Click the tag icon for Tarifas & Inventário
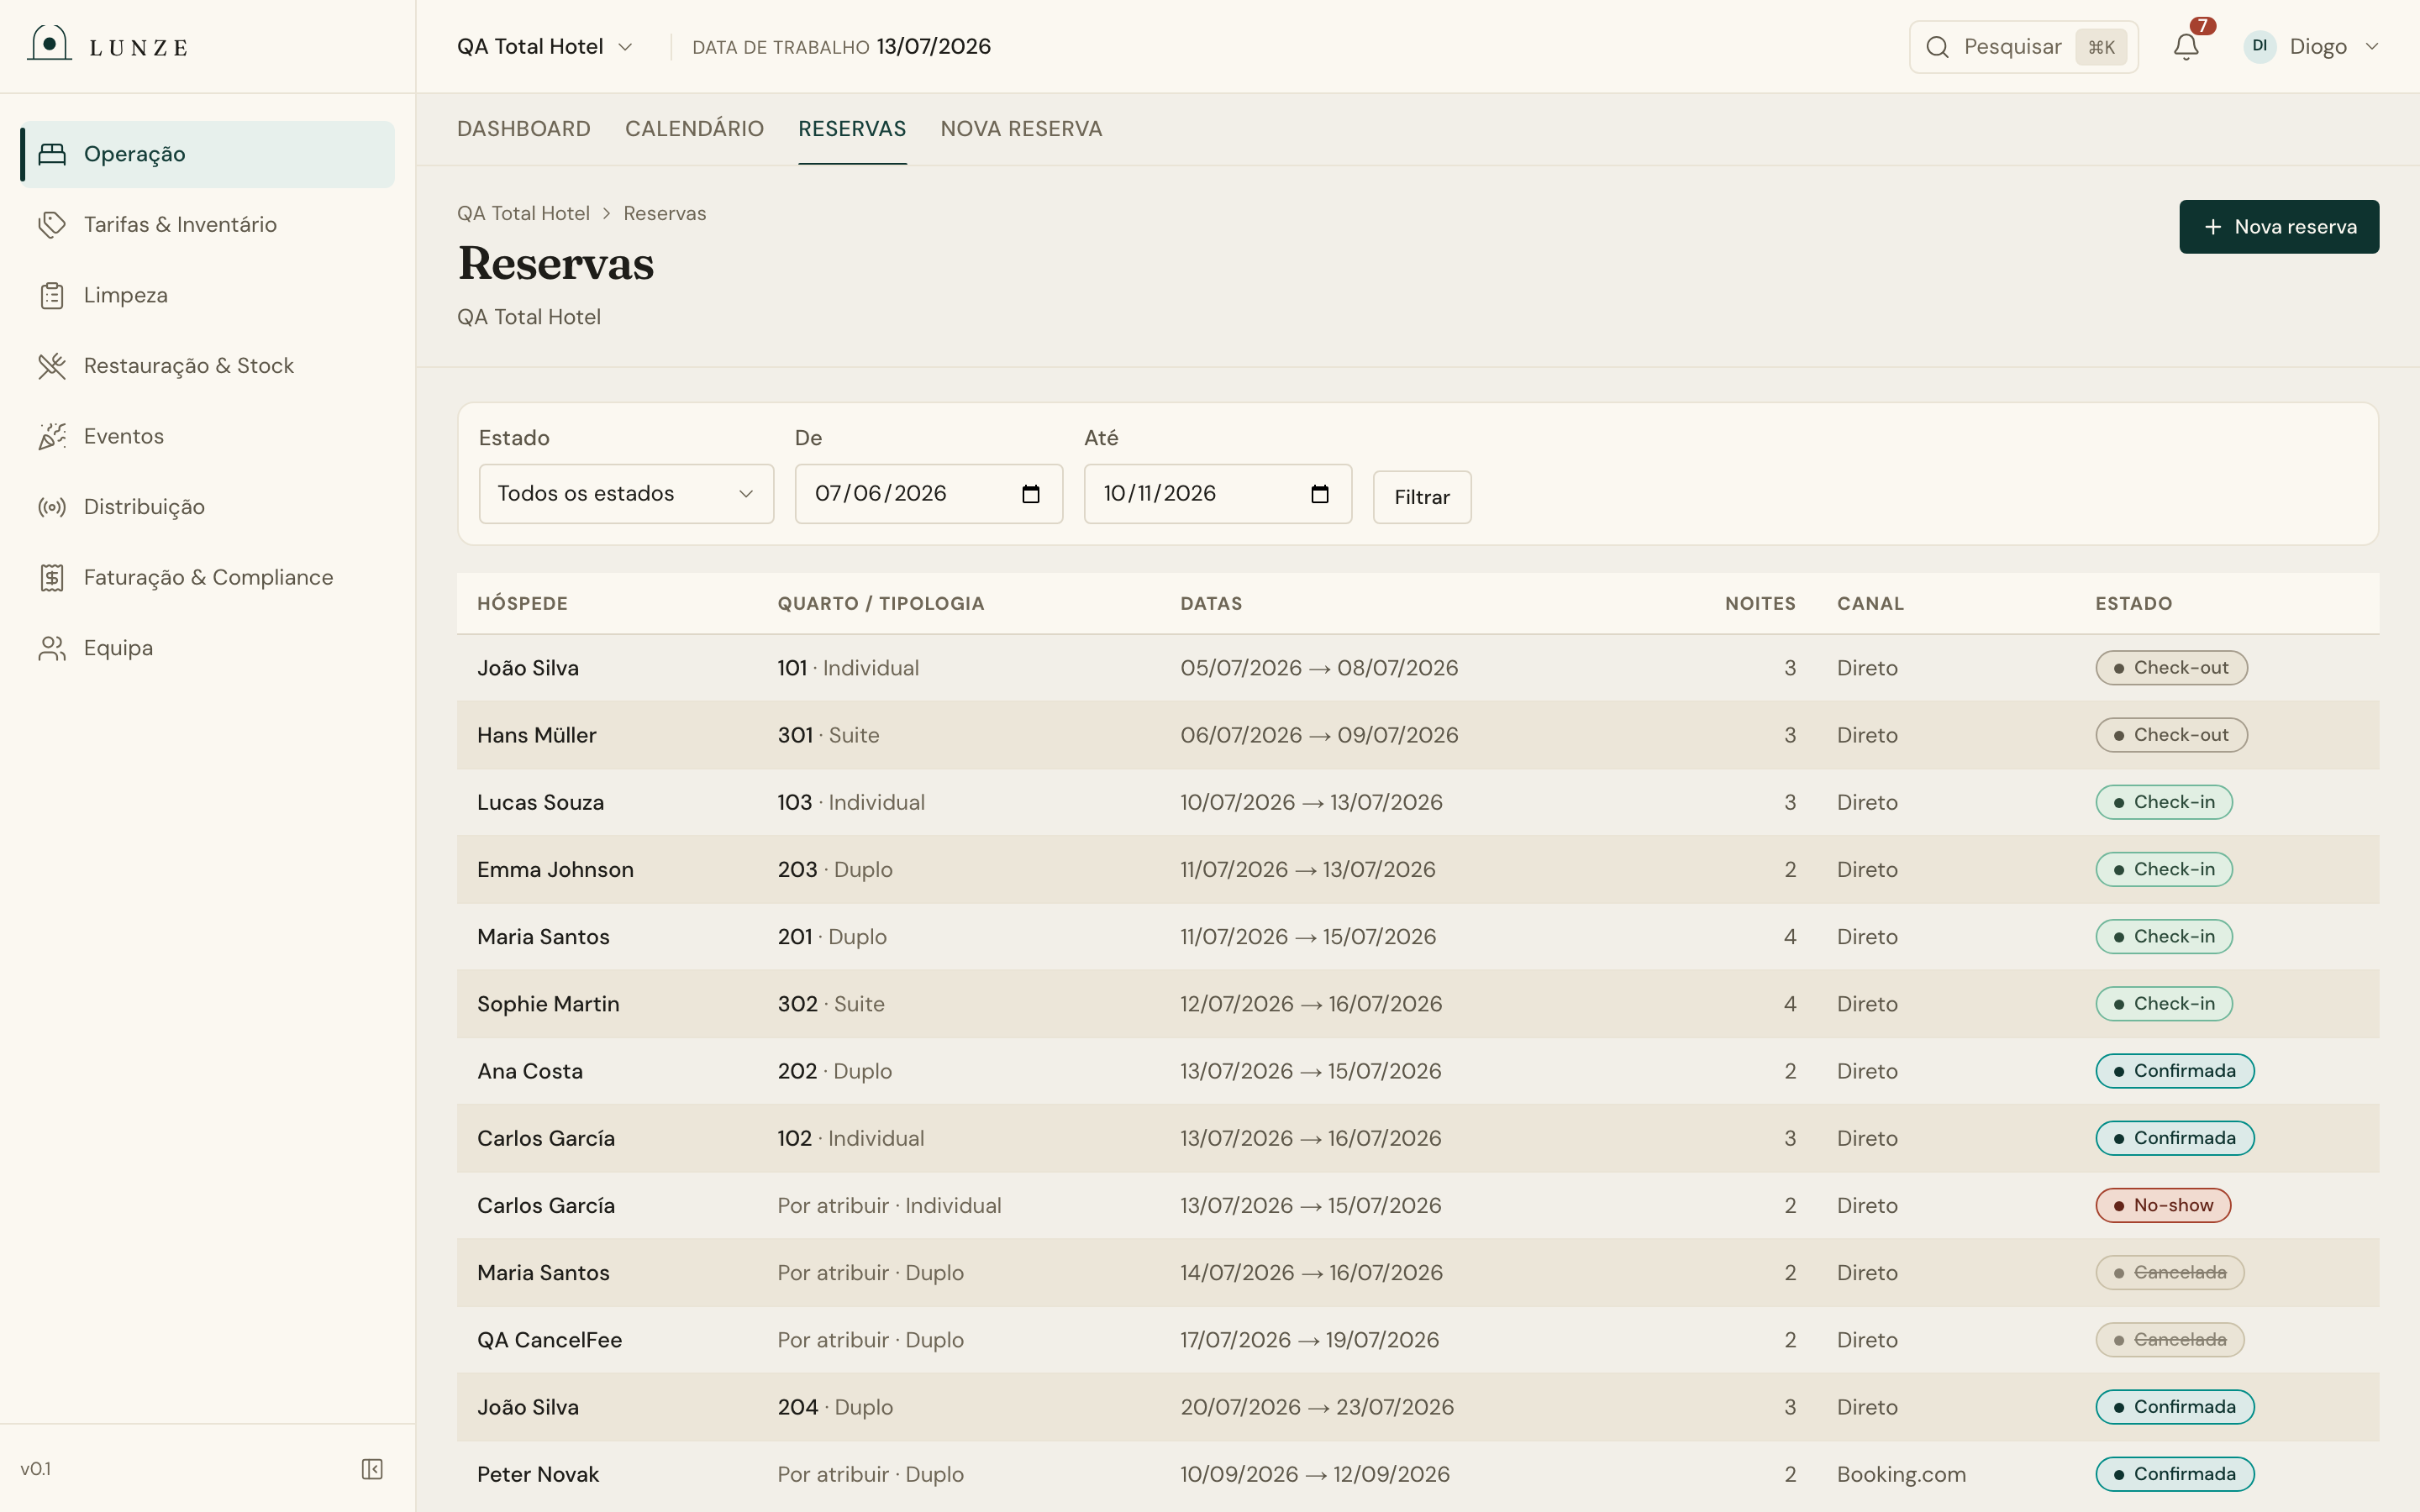 pos(52,224)
